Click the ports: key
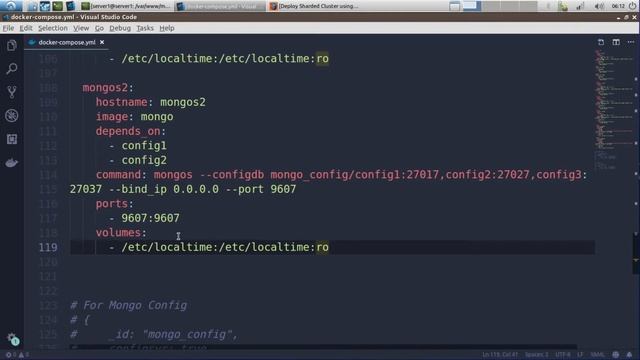 pos(115,204)
